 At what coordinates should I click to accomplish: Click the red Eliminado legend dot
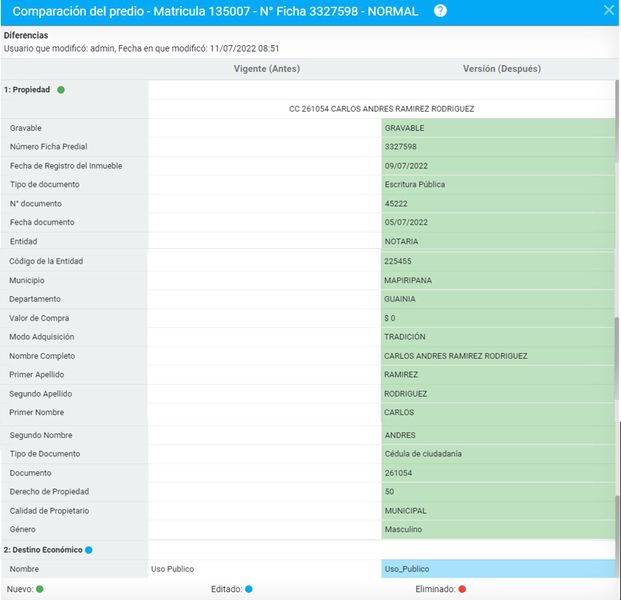pos(462,589)
